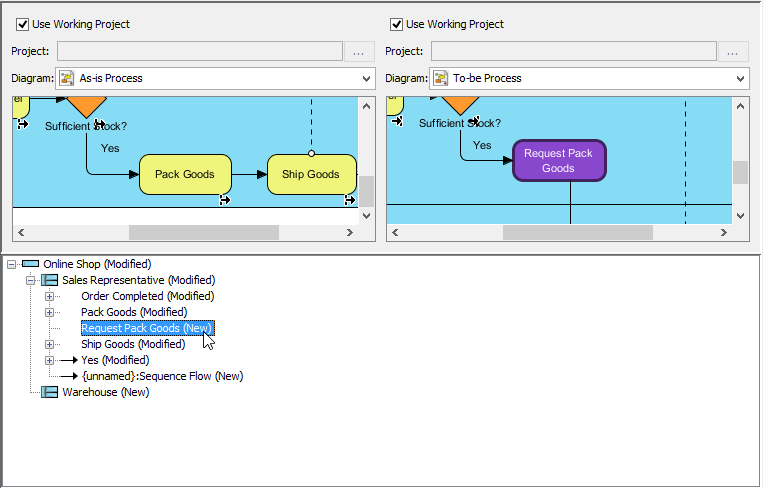Click the Online Shop pool icon in tree

30,264
